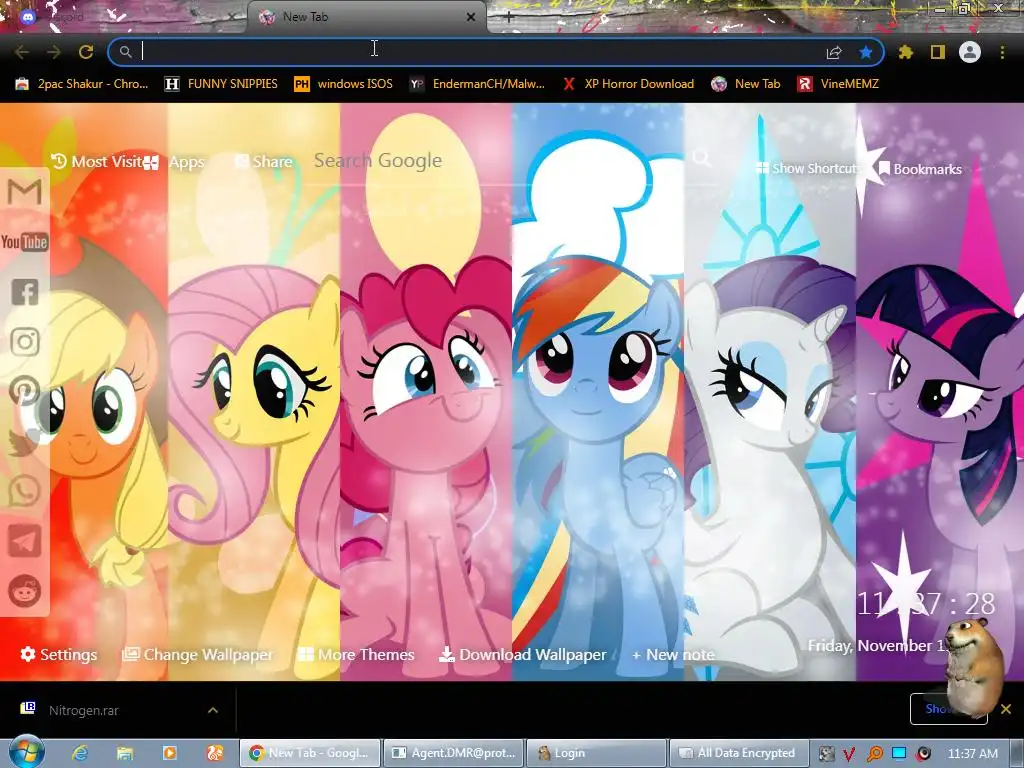
Task: Open Telegram shortcut in sidebar
Action: pos(25,541)
